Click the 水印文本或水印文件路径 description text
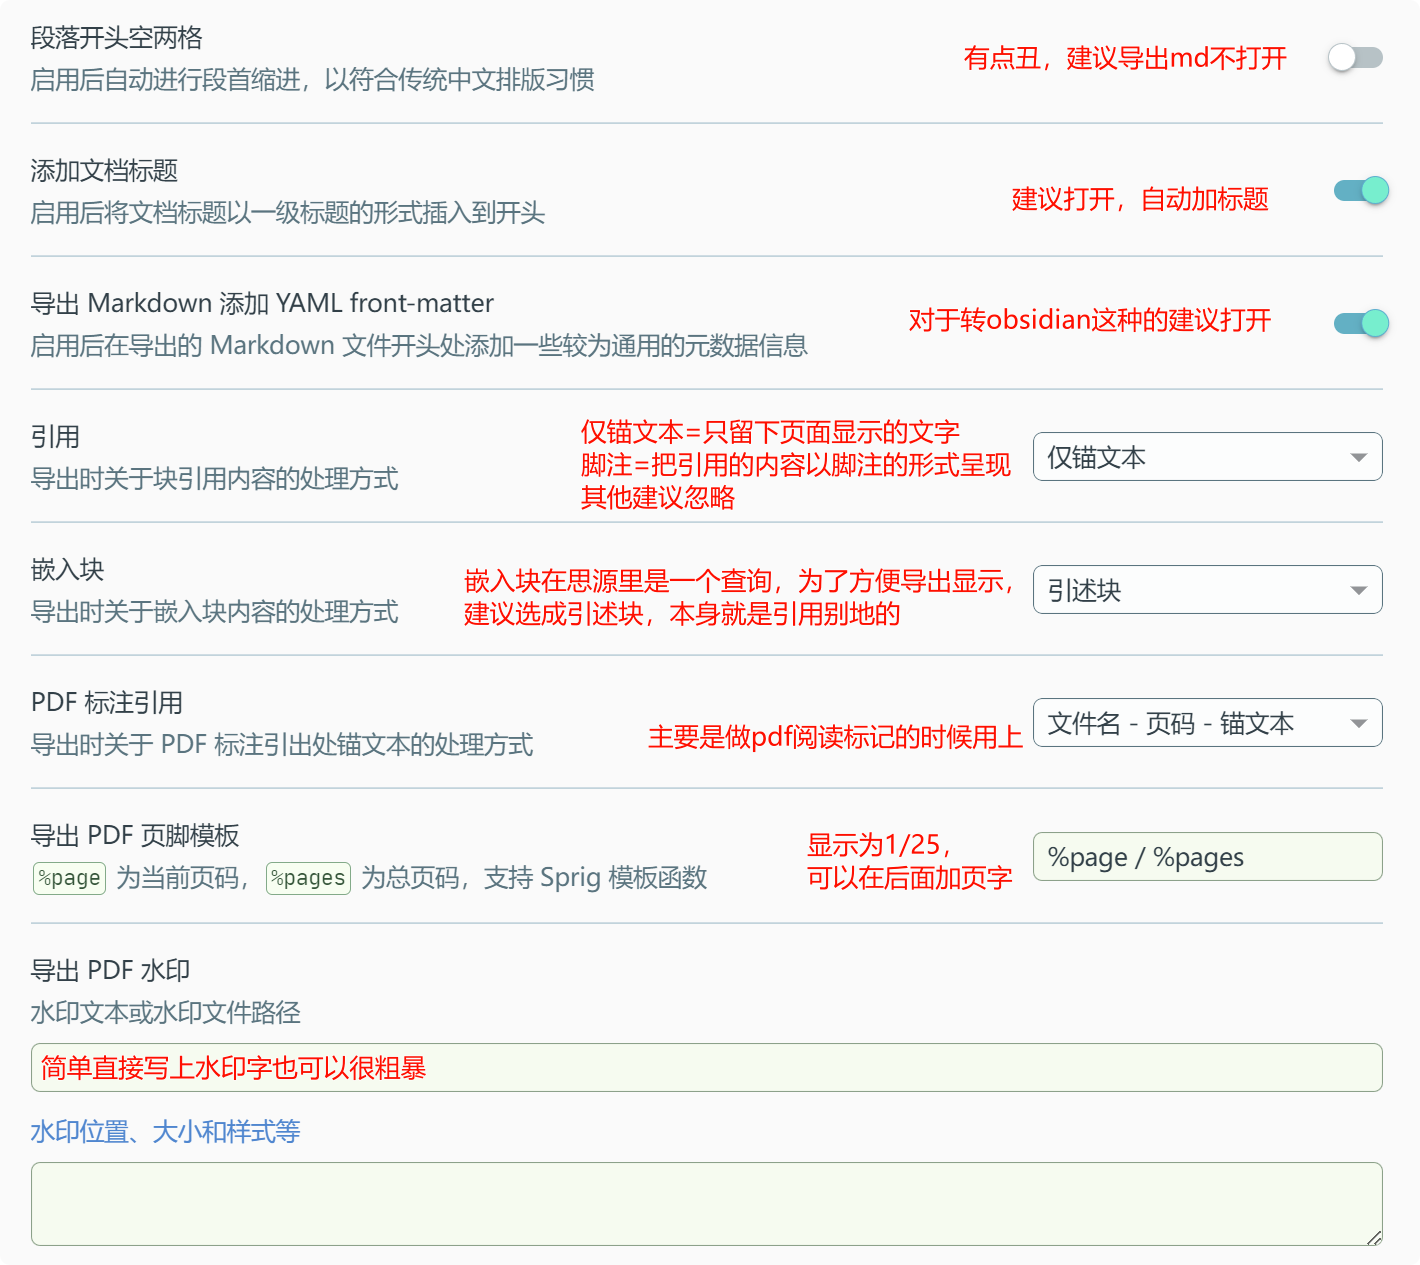The width and height of the screenshot is (1420, 1265). pyautogui.click(x=166, y=1013)
